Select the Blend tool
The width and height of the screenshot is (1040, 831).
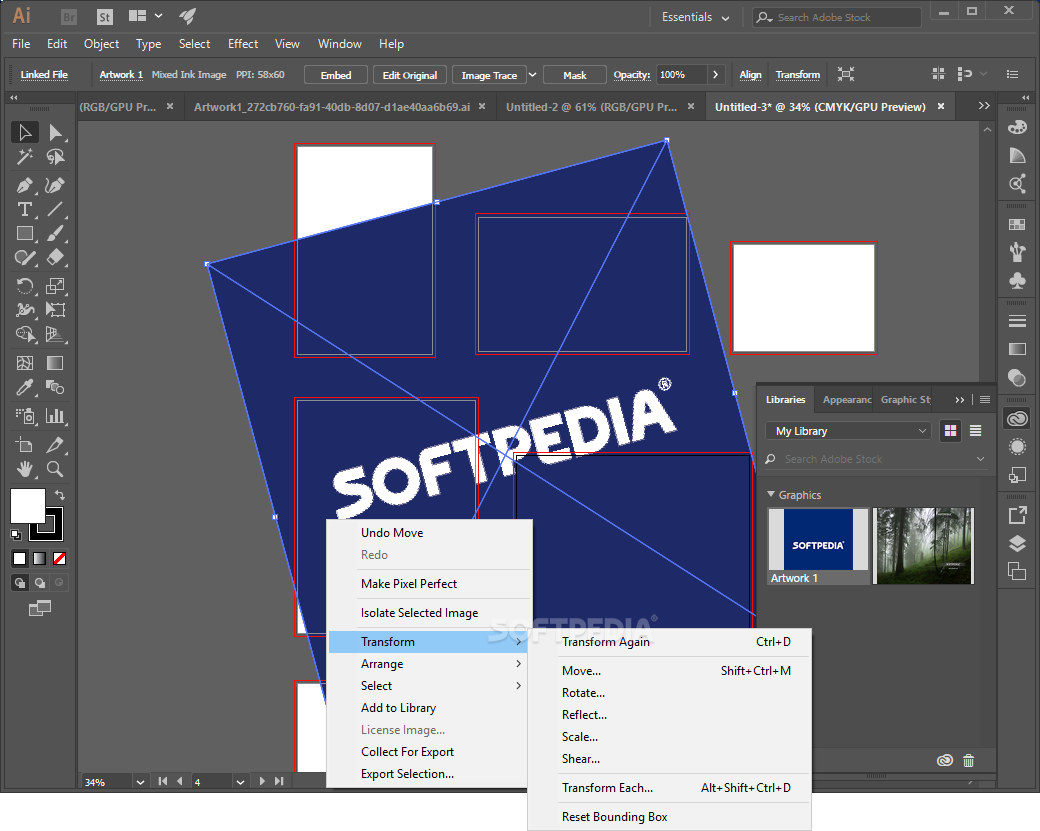click(x=55, y=387)
